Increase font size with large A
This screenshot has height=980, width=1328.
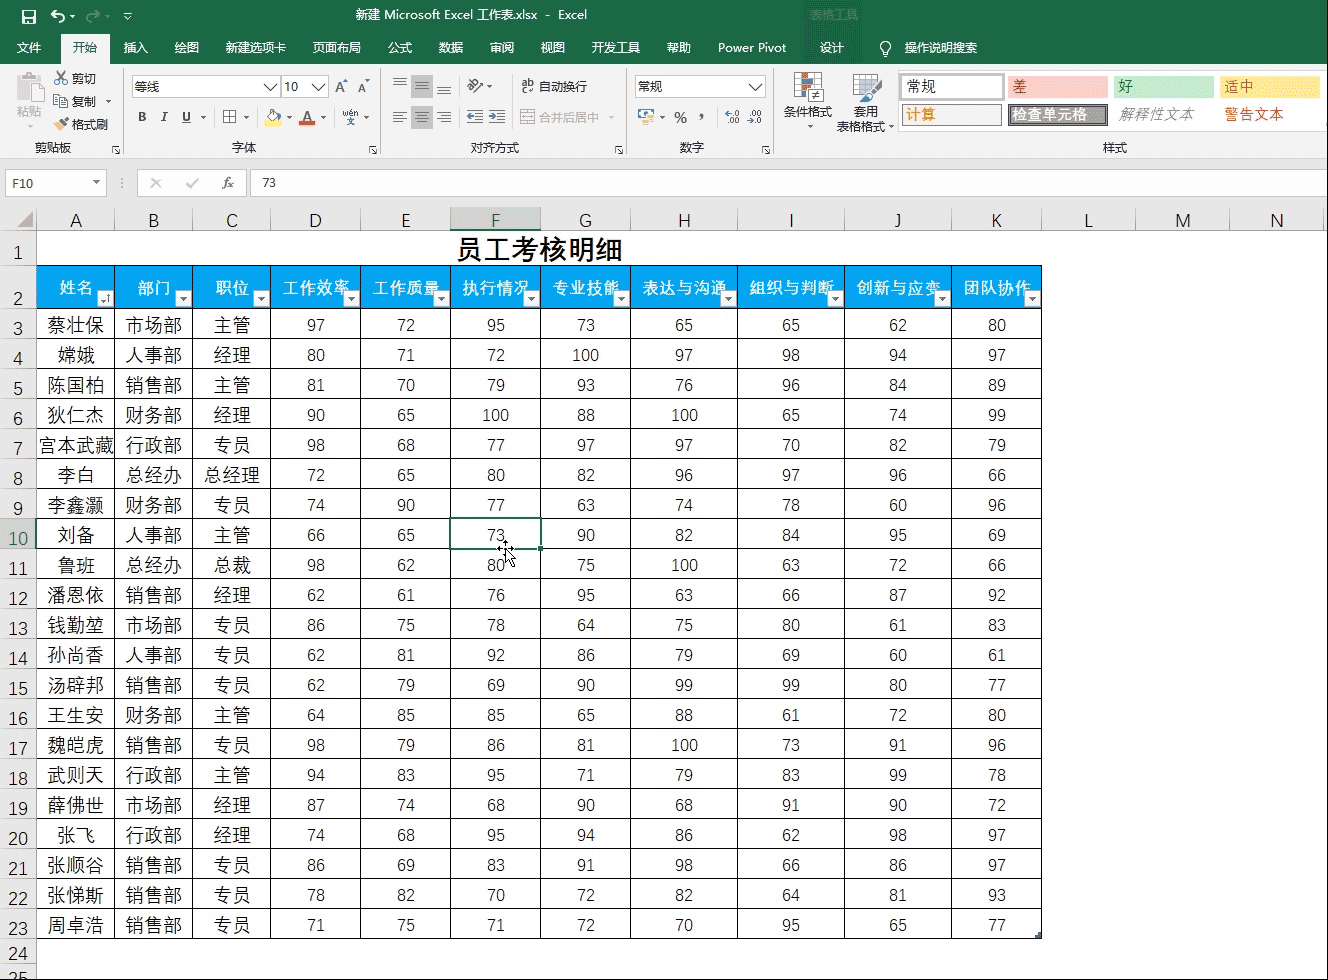click(x=342, y=87)
